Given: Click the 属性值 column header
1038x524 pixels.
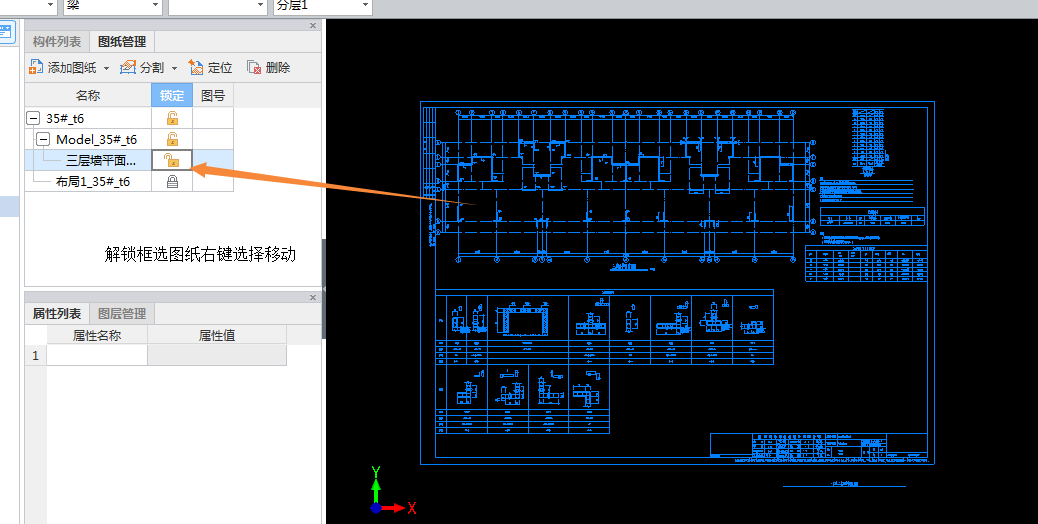Looking at the screenshot, I should (x=217, y=335).
